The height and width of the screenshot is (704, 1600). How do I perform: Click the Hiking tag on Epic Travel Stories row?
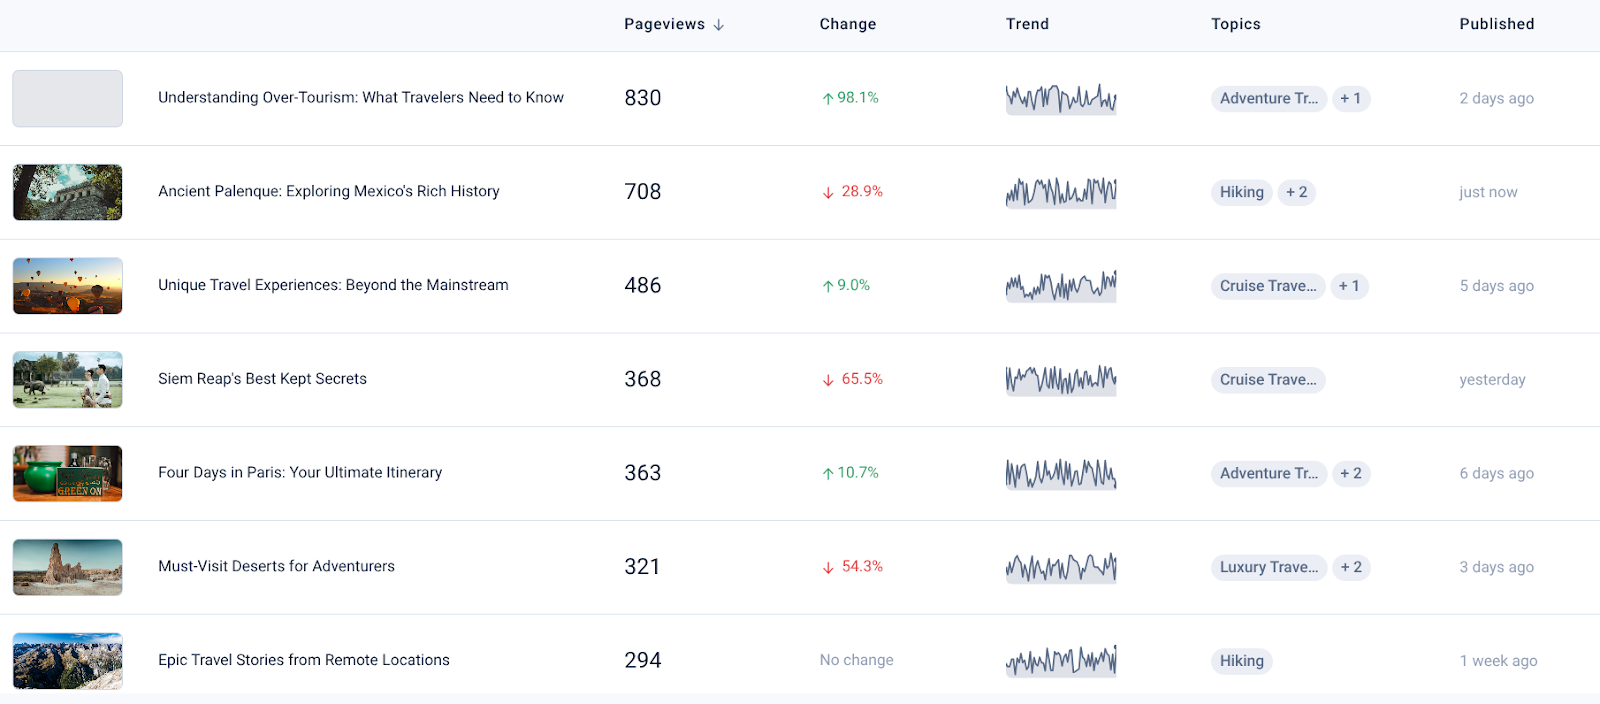[x=1241, y=661]
